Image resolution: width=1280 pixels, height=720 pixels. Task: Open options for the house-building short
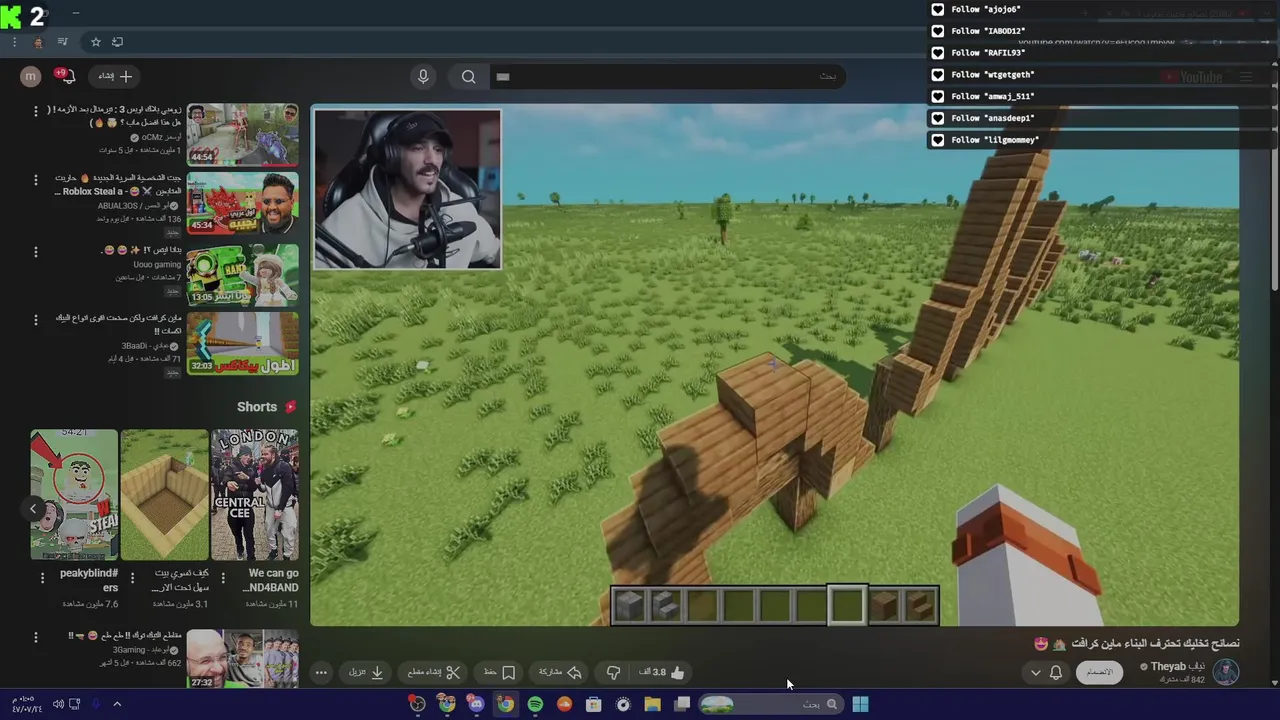(132, 577)
